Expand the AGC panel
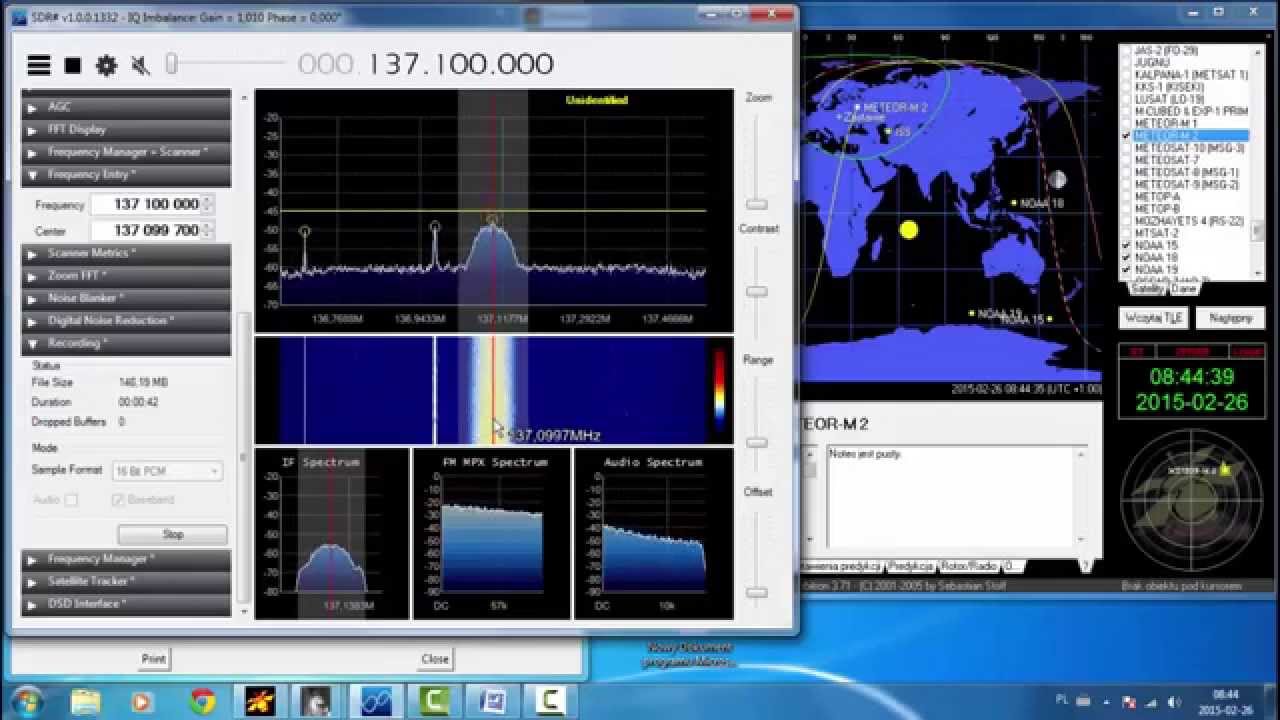This screenshot has width=1280, height=720. pyautogui.click(x=126, y=106)
